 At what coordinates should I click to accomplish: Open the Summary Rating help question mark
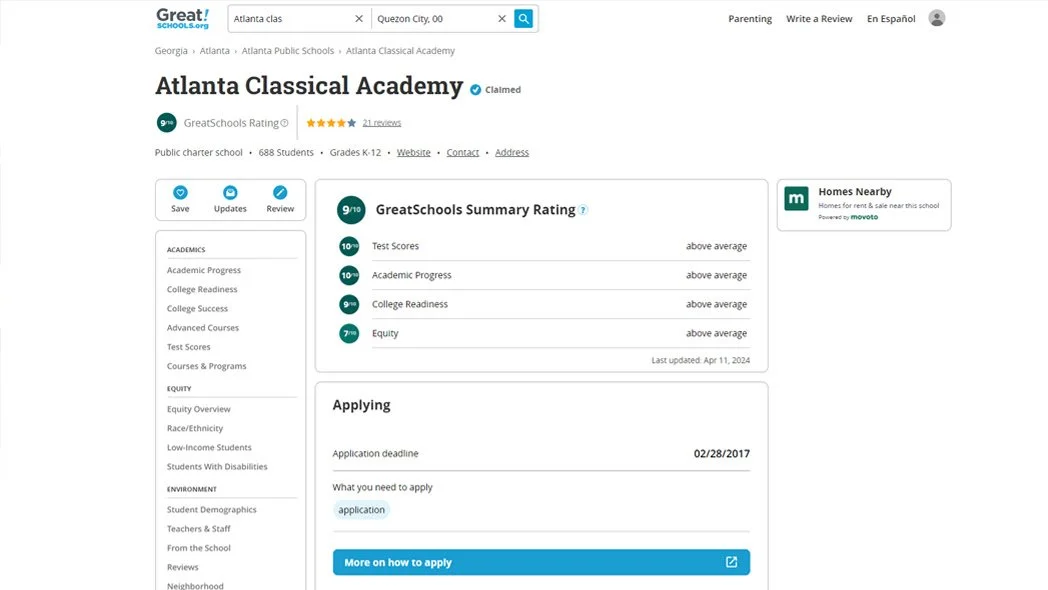click(x=582, y=210)
